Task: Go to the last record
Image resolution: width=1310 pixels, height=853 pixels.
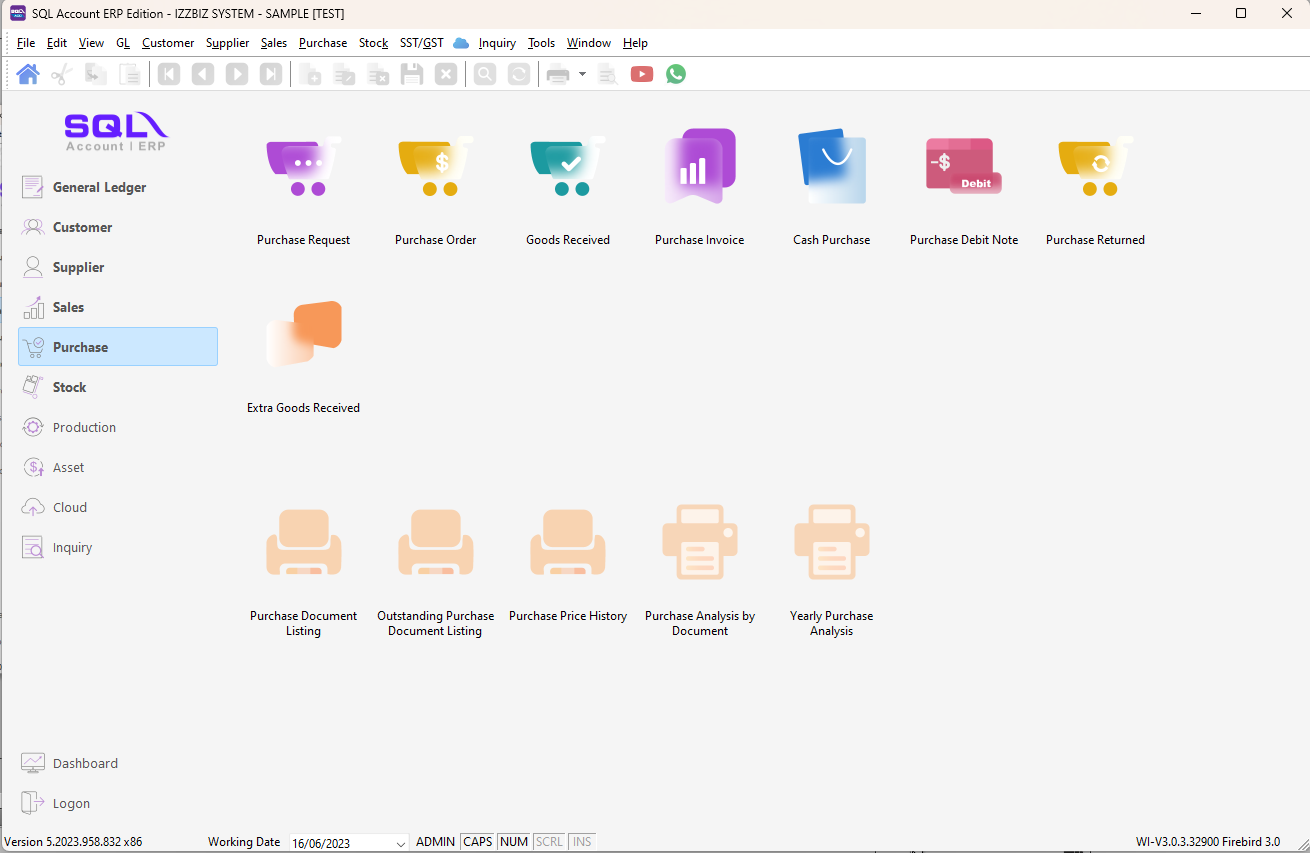Action: (x=271, y=74)
